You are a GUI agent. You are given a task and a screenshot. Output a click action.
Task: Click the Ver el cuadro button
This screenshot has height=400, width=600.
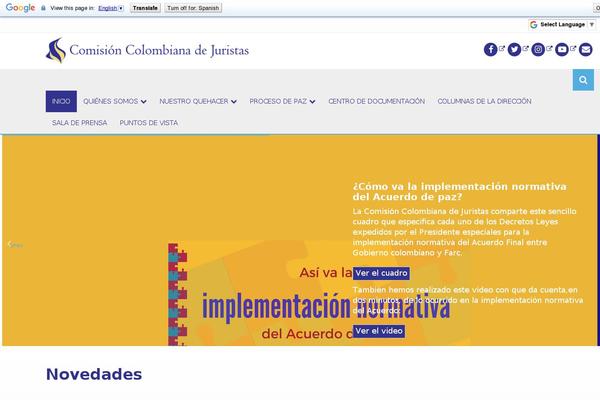(381, 273)
